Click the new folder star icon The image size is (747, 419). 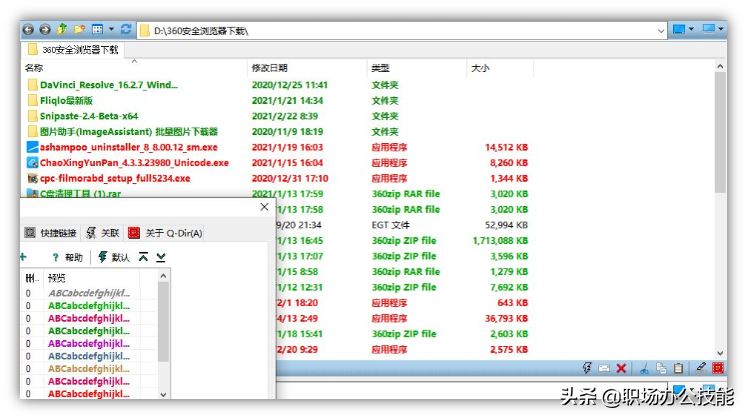click(79, 30)
